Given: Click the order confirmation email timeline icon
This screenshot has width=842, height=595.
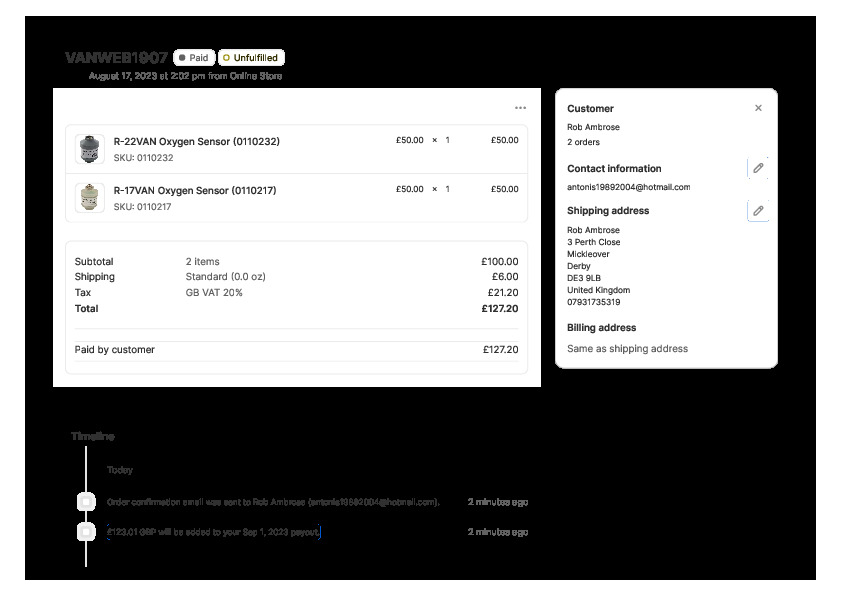Looking at the screenshot, I should tap(87, 501).
